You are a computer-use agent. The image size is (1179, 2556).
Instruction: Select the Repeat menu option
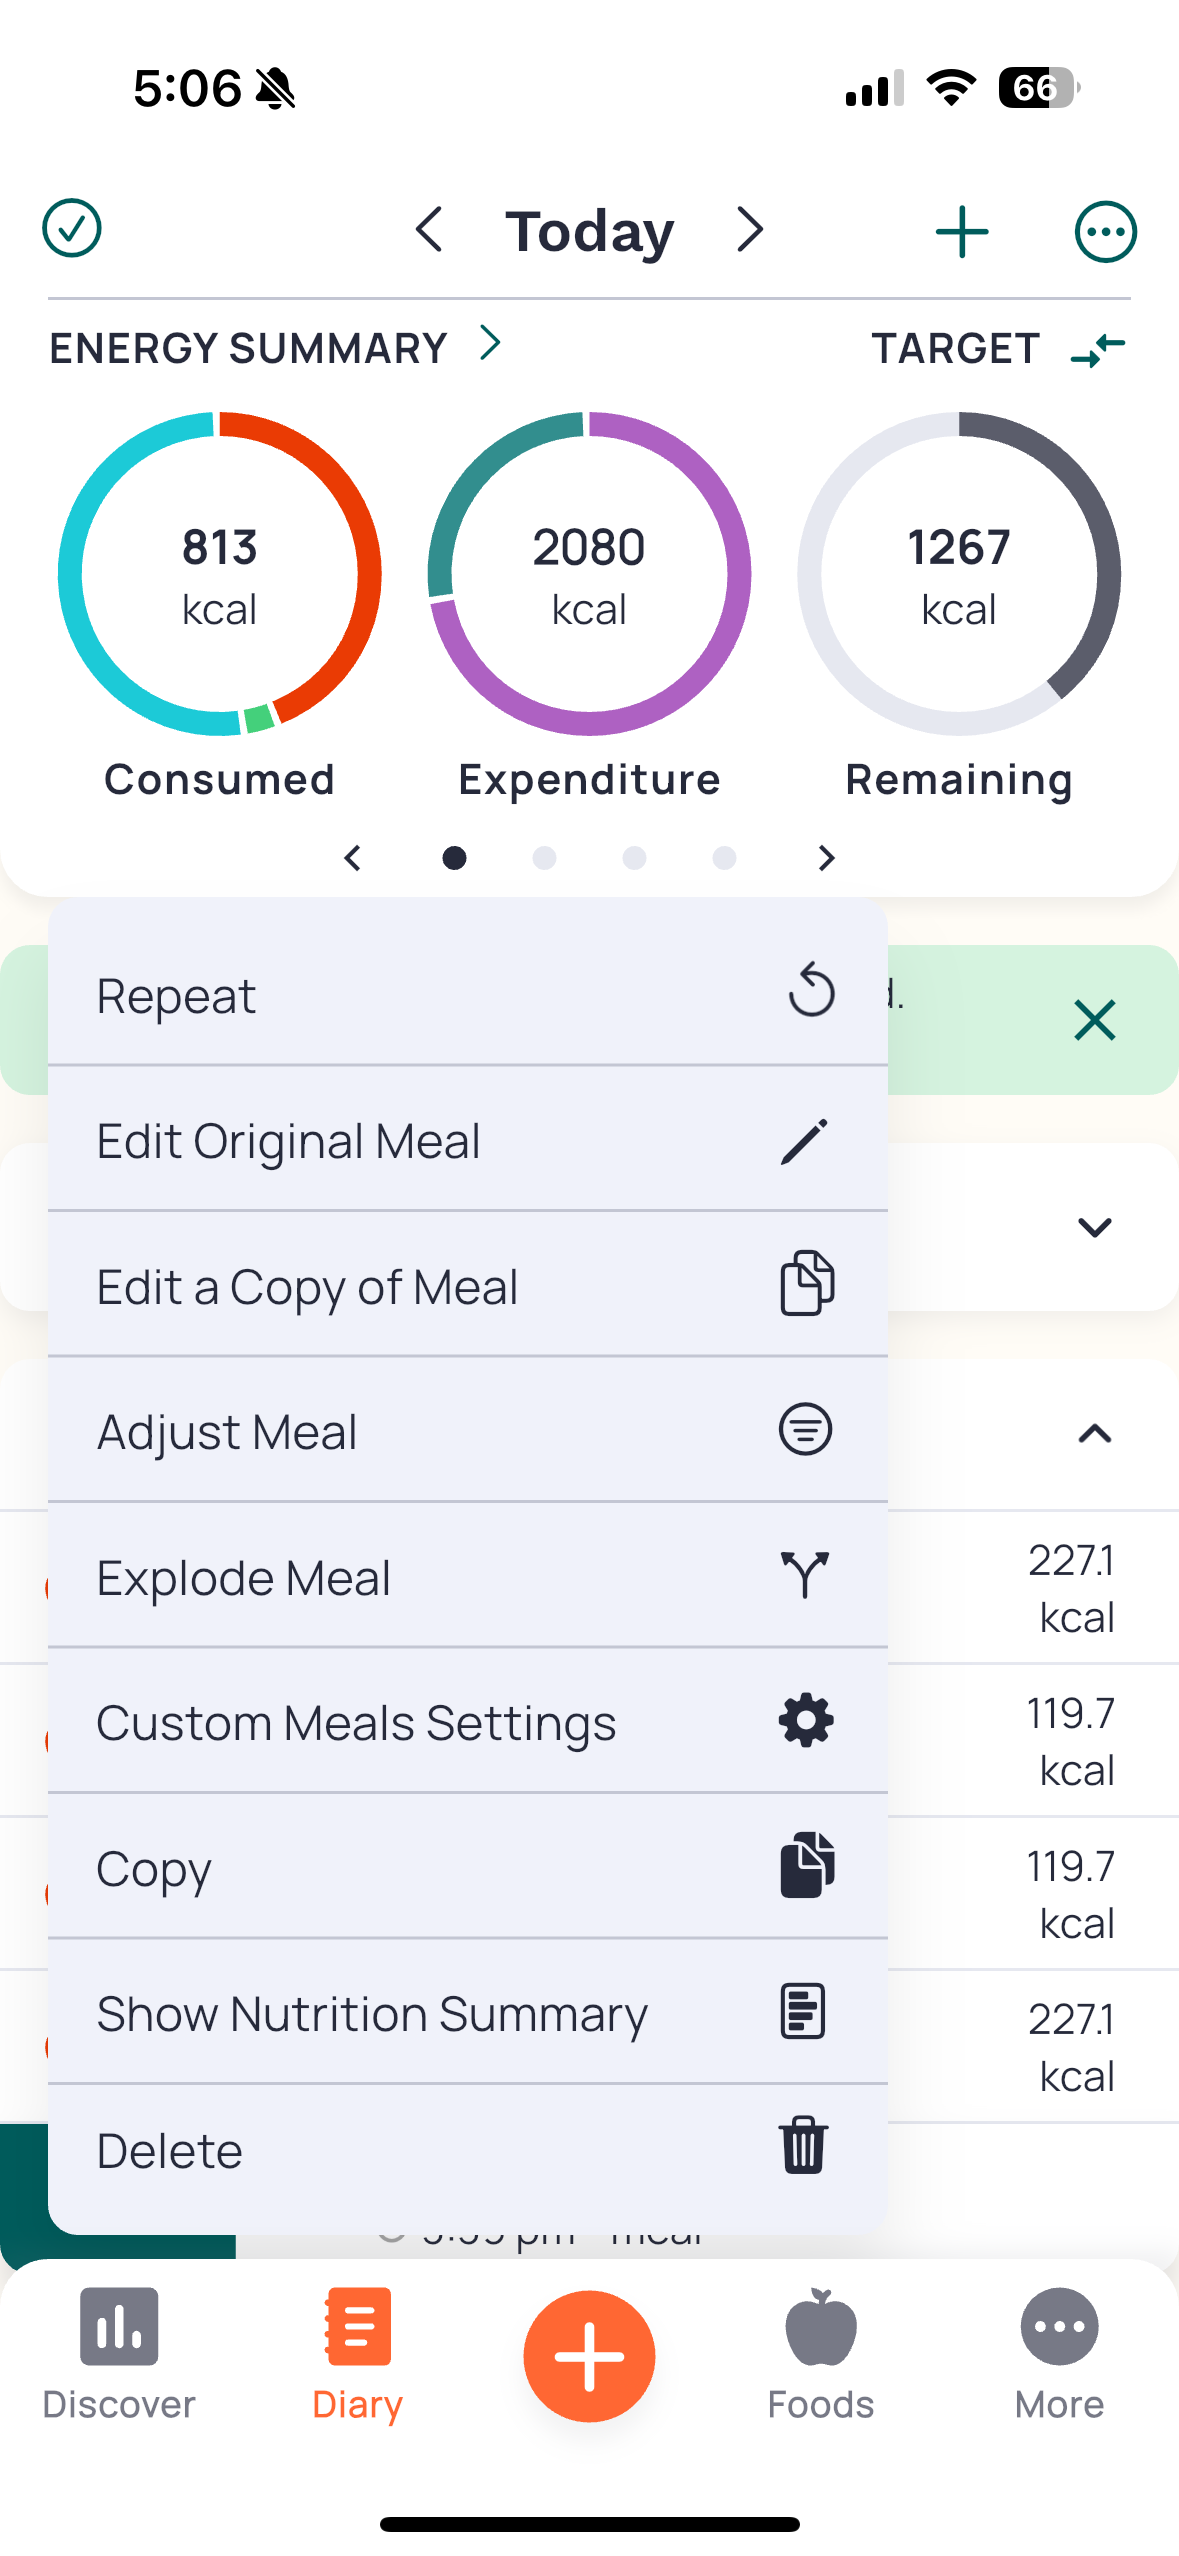click(x=468, y=995)
